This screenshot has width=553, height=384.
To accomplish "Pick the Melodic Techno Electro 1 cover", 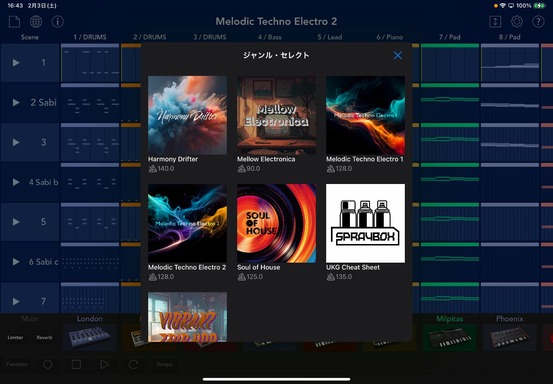I will tap(365, 115).
